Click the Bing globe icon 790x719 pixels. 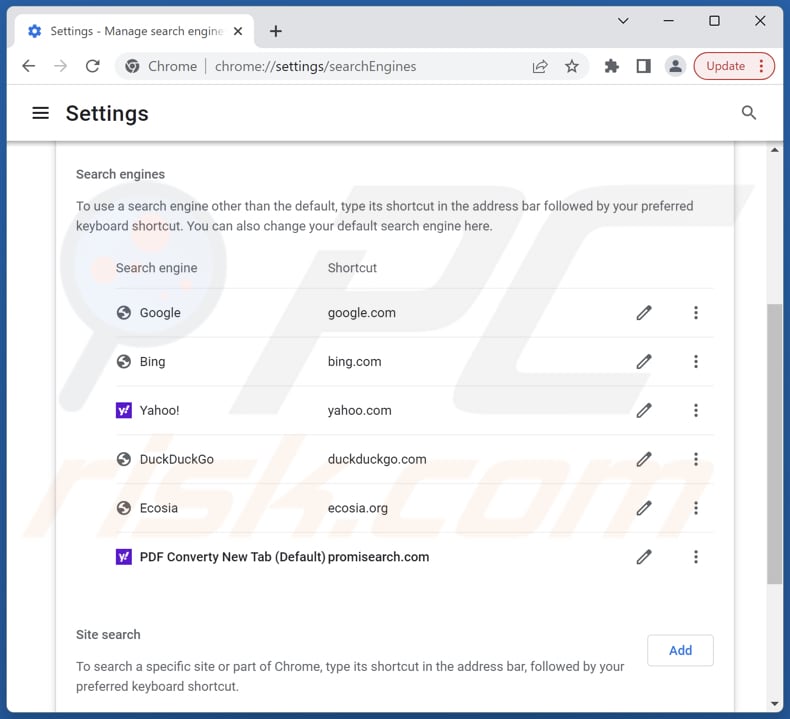coord(124,362)
